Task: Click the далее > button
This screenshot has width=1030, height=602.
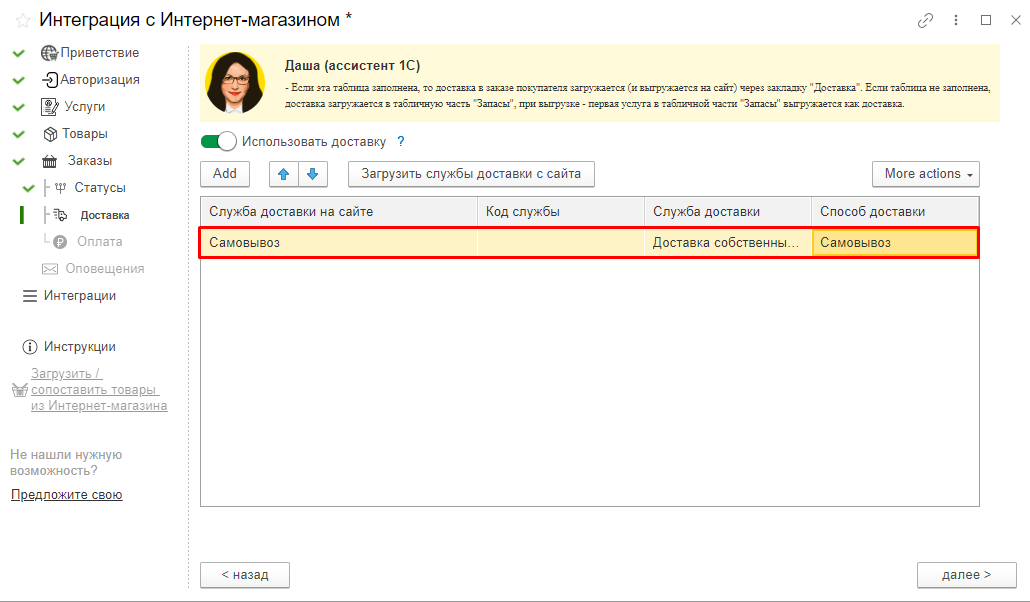Action: coord(966,575)
